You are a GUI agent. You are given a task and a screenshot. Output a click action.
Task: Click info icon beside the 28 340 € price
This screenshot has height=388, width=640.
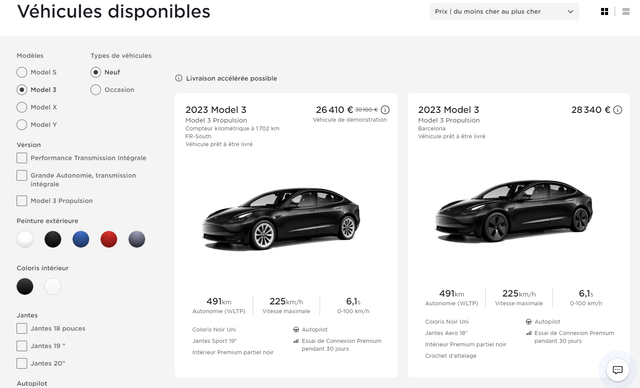click(618, 110)
